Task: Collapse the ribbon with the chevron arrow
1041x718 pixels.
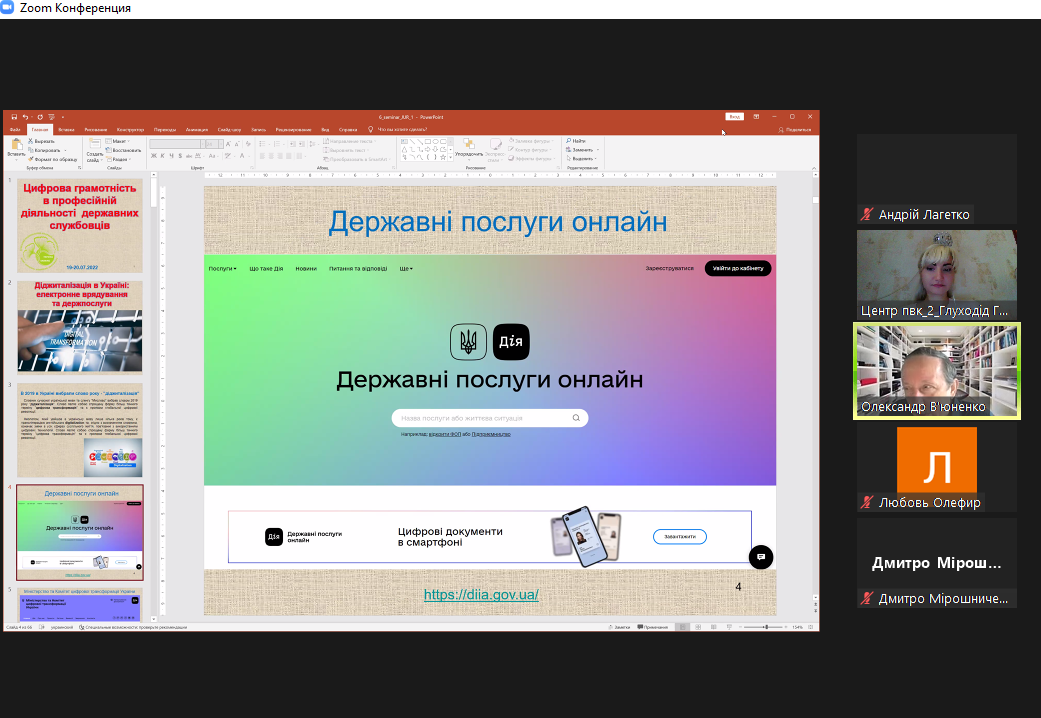Action: click(814, 168)
